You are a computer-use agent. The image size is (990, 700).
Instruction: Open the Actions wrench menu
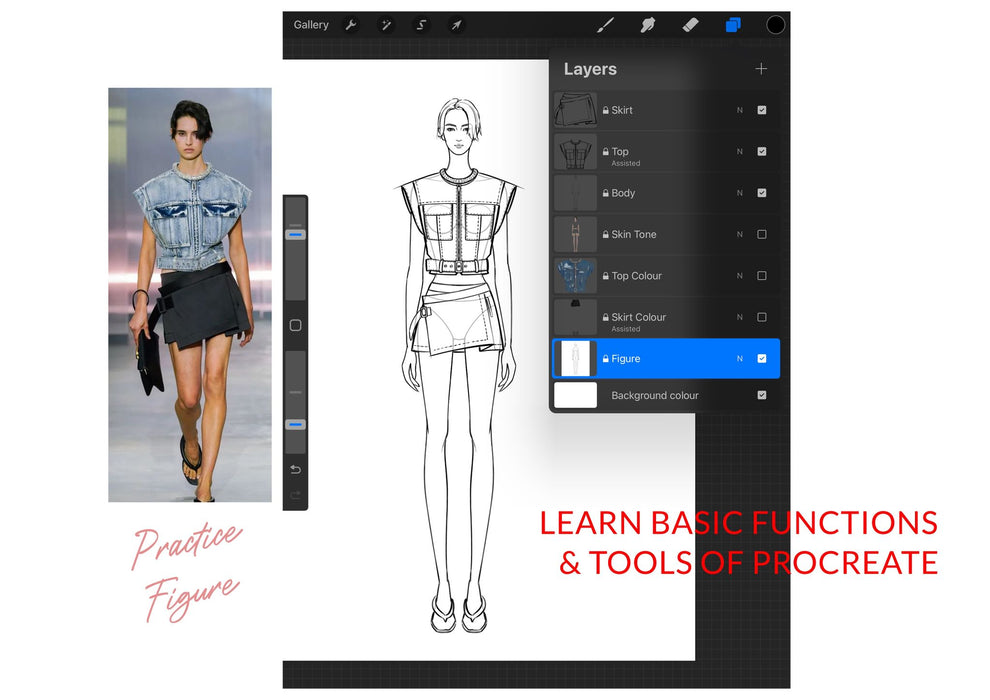pyautogui.click(x=351, y=25)
